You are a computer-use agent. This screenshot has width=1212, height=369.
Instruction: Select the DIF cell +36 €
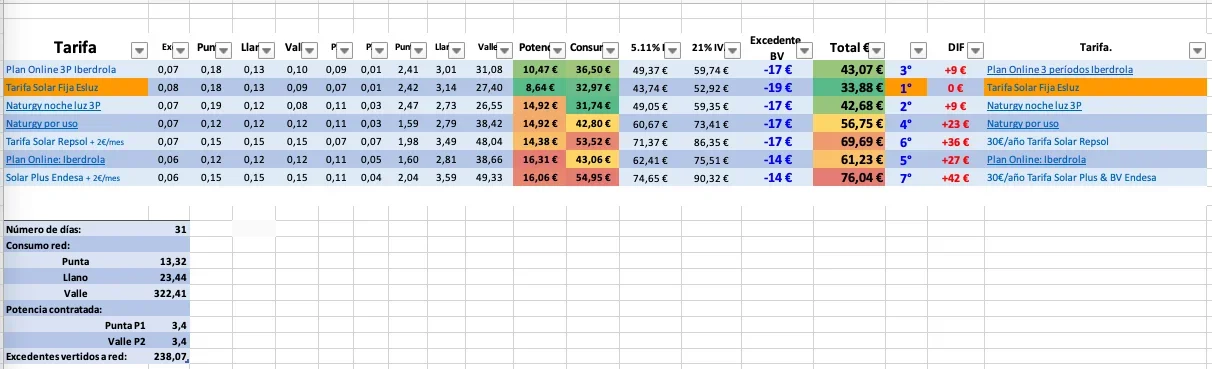click(956, 141)
